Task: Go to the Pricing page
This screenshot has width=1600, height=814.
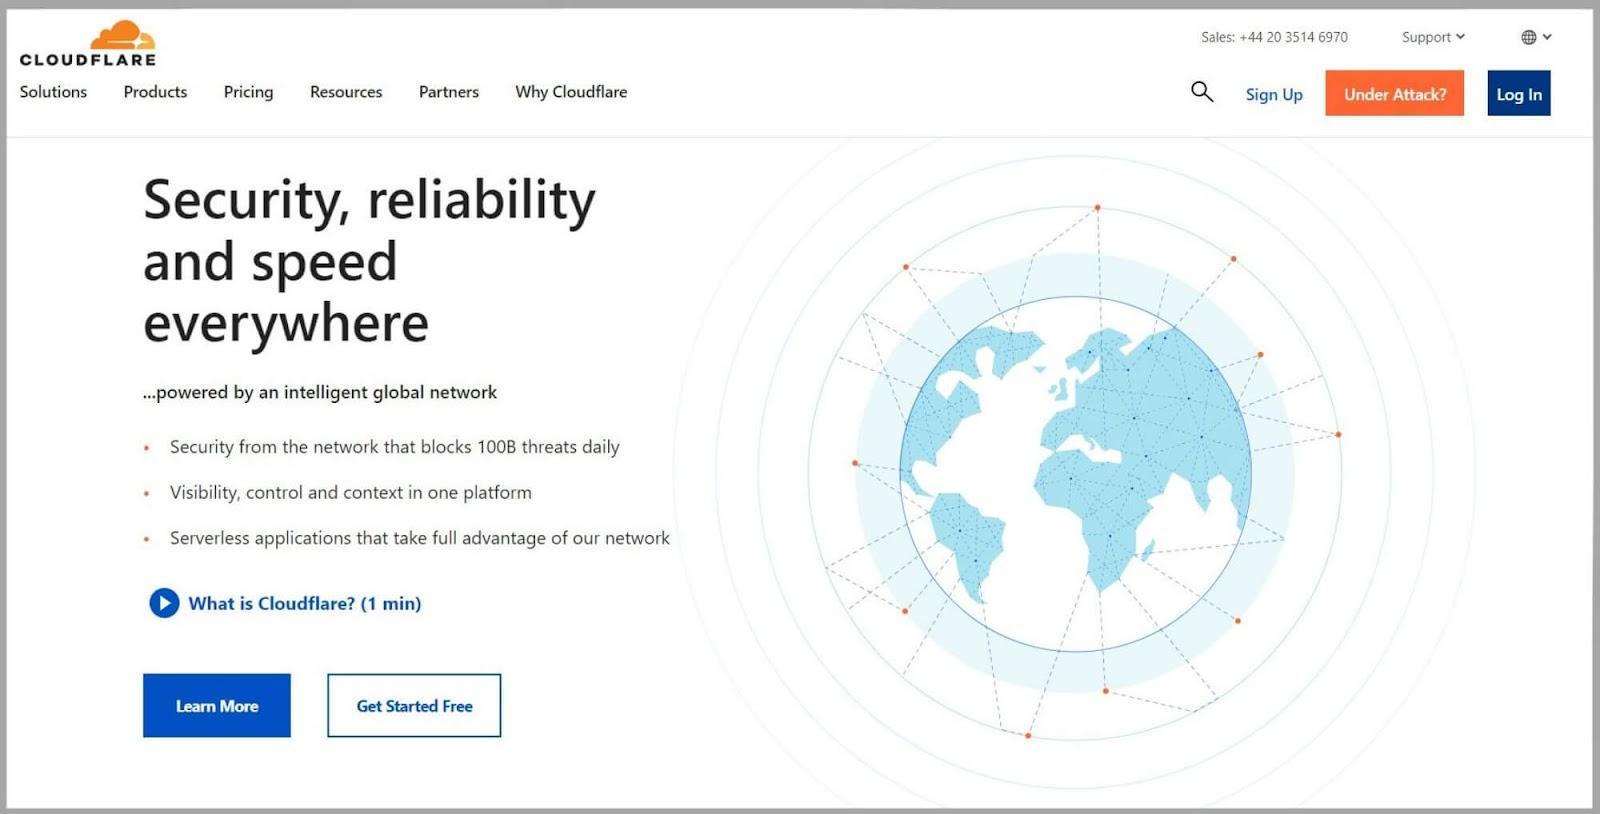Action: click(x=248, y=92)
